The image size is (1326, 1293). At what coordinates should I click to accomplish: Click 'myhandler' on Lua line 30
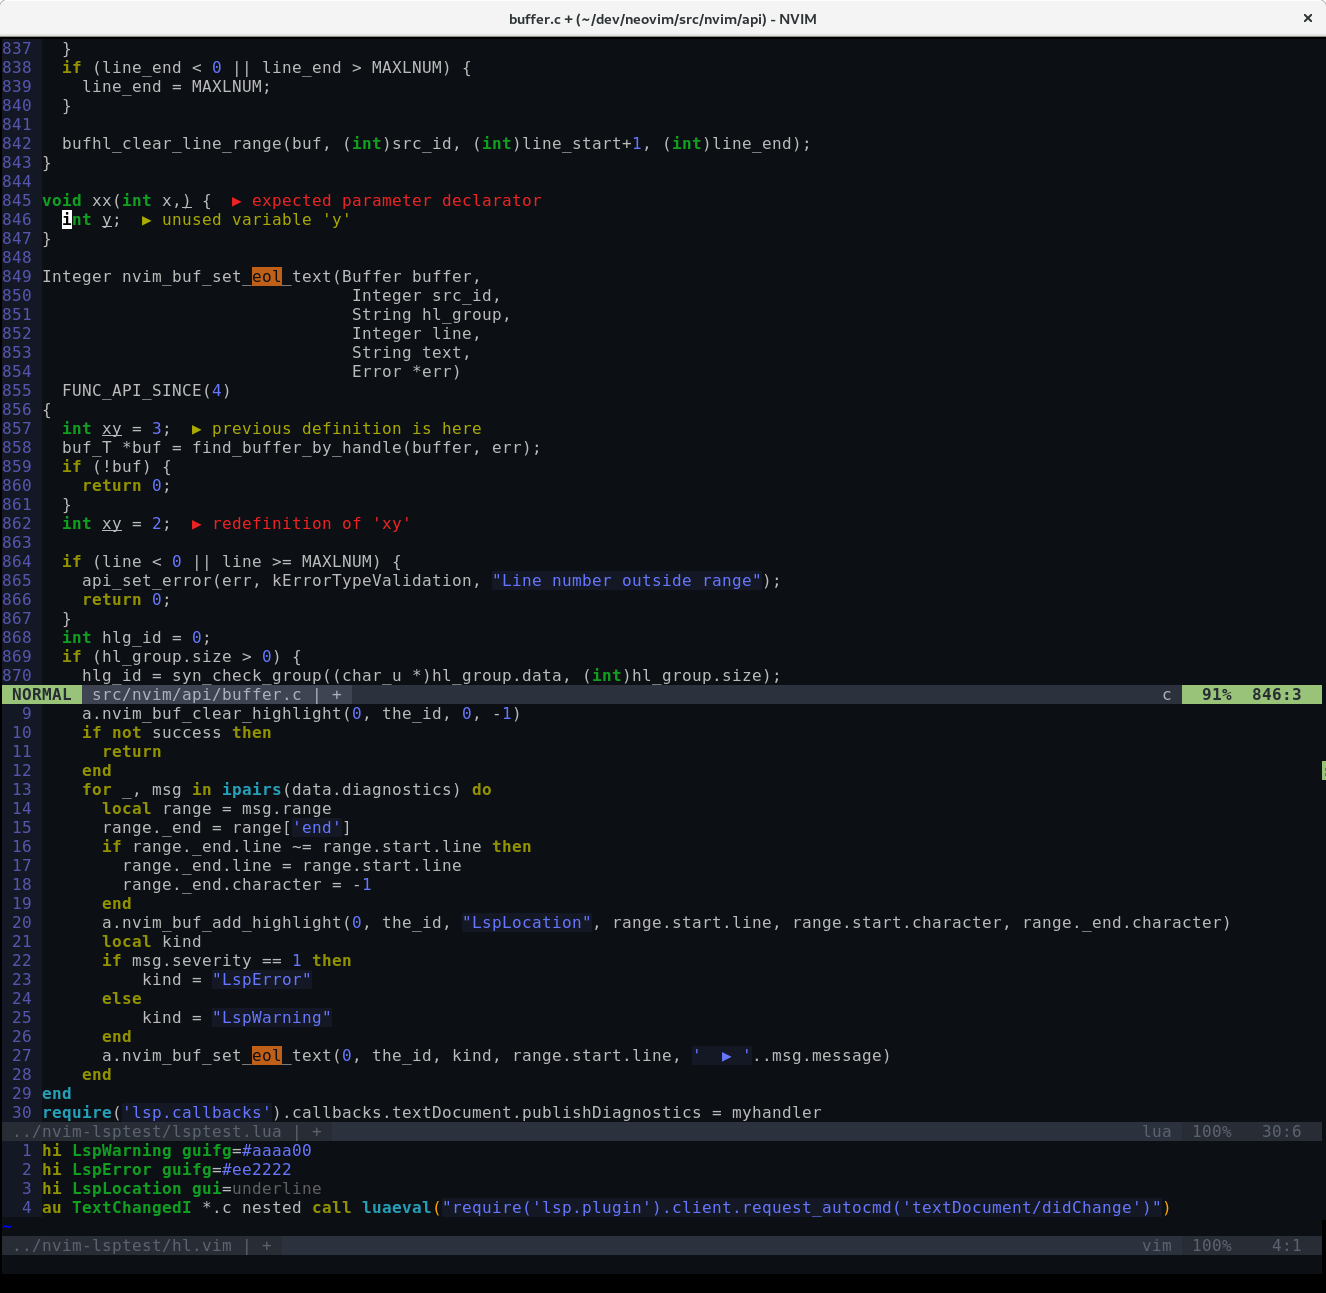(777, 1113)
